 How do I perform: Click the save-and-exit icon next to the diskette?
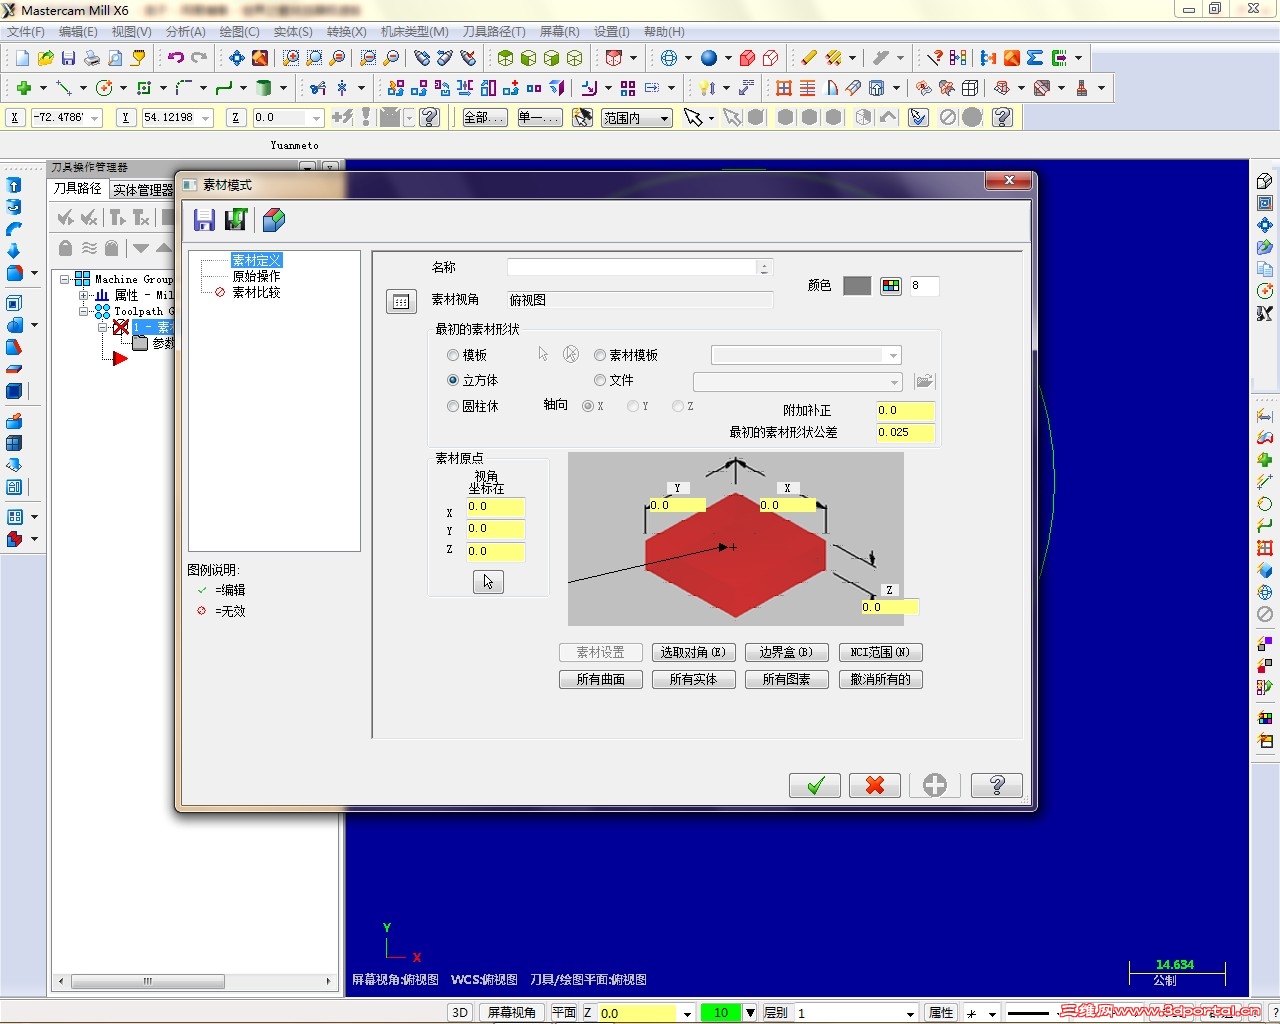(236, 220)
